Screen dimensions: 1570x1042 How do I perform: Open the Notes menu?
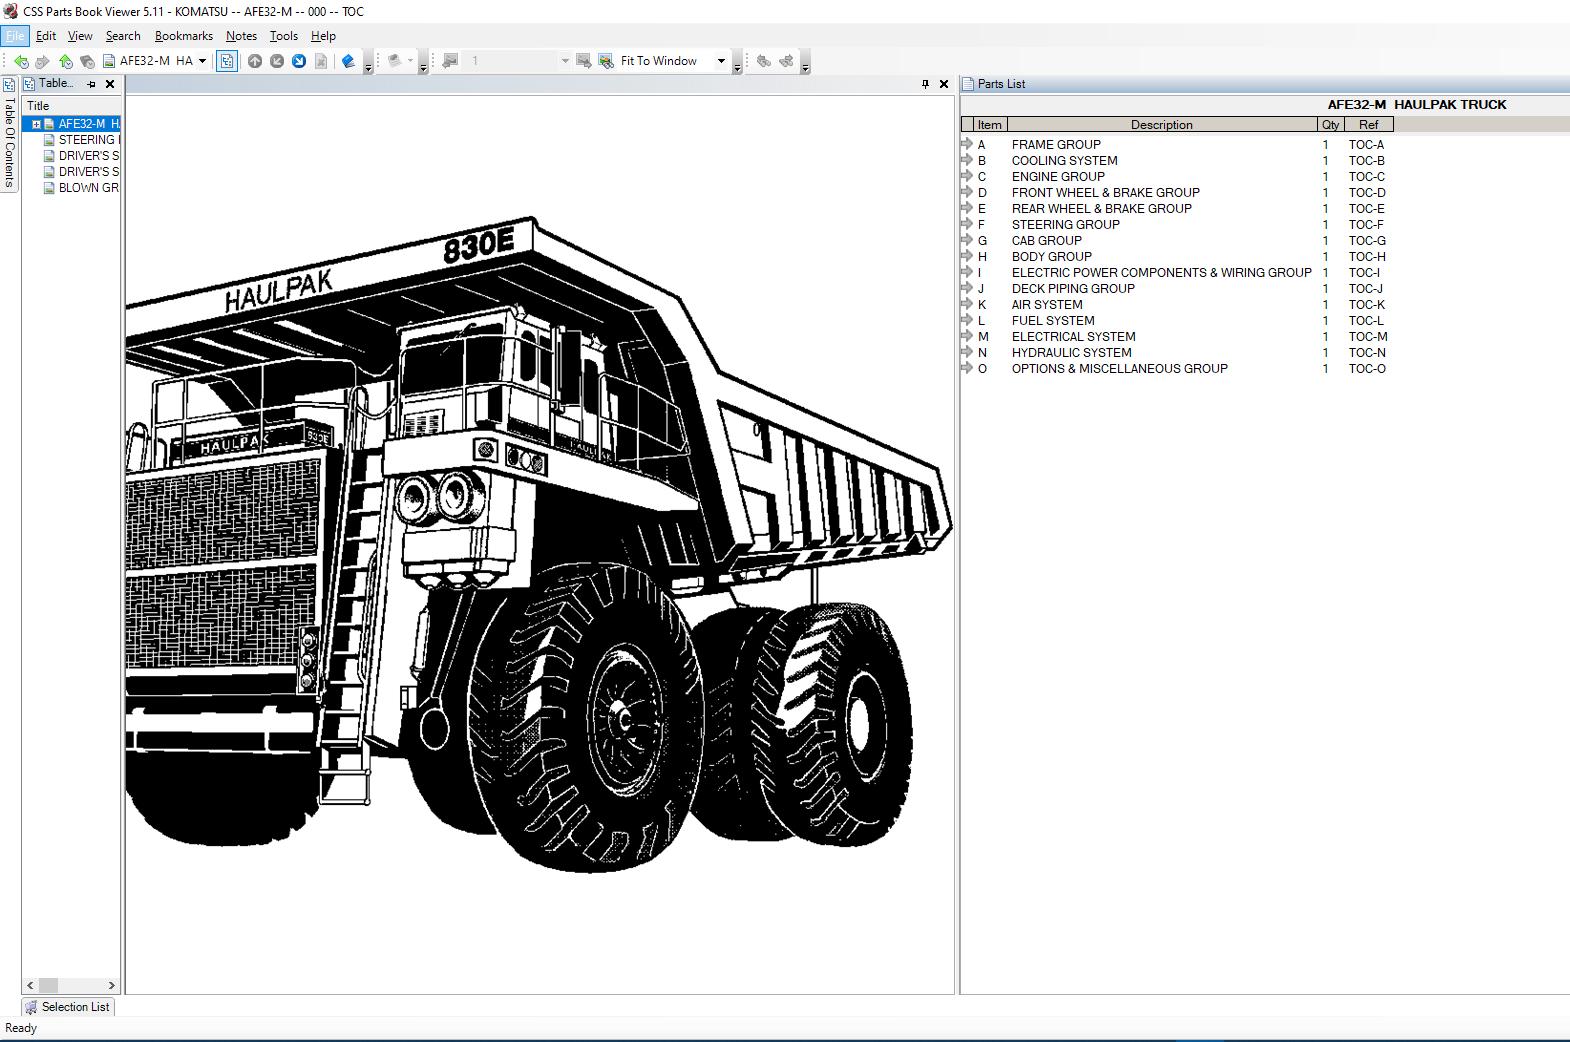(x=241, y=36)
